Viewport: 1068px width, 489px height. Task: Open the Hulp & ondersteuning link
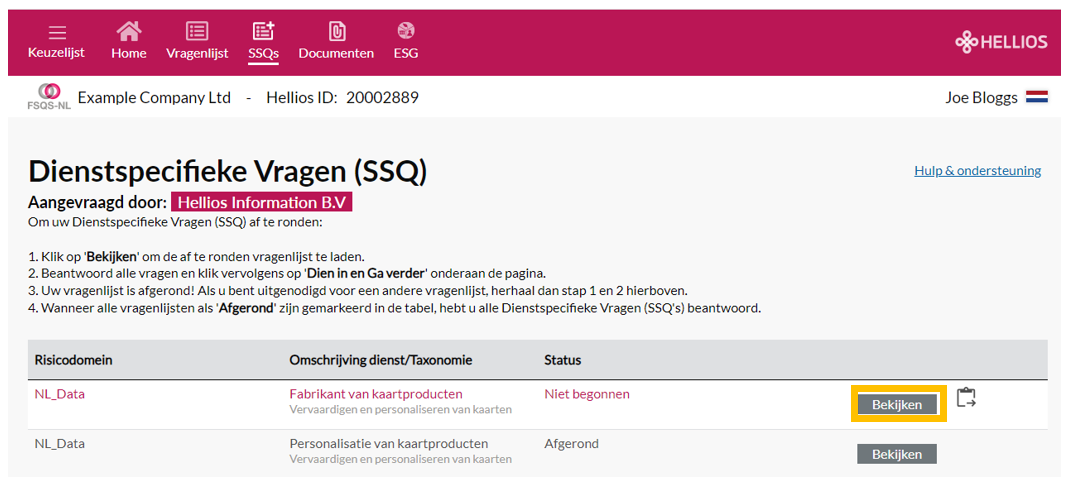977,170
